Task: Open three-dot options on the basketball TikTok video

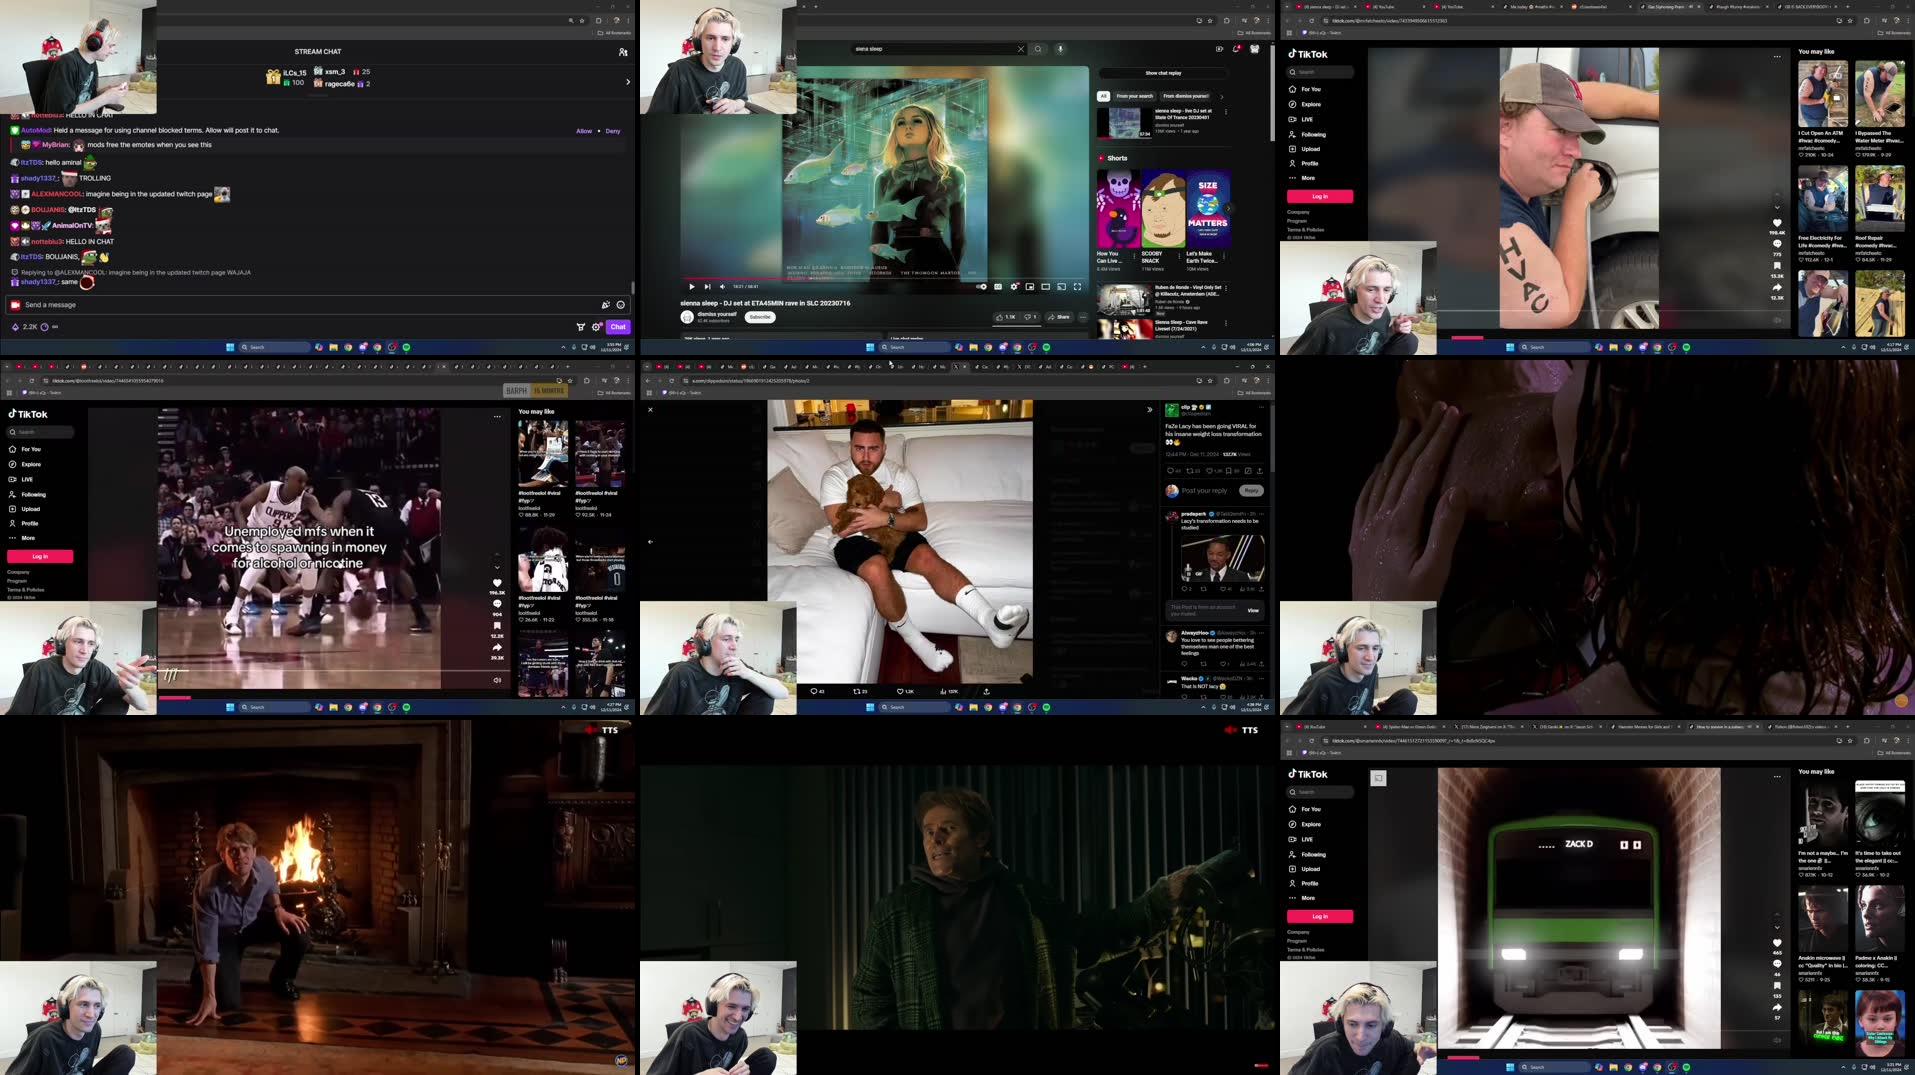Action: (497, 417)
